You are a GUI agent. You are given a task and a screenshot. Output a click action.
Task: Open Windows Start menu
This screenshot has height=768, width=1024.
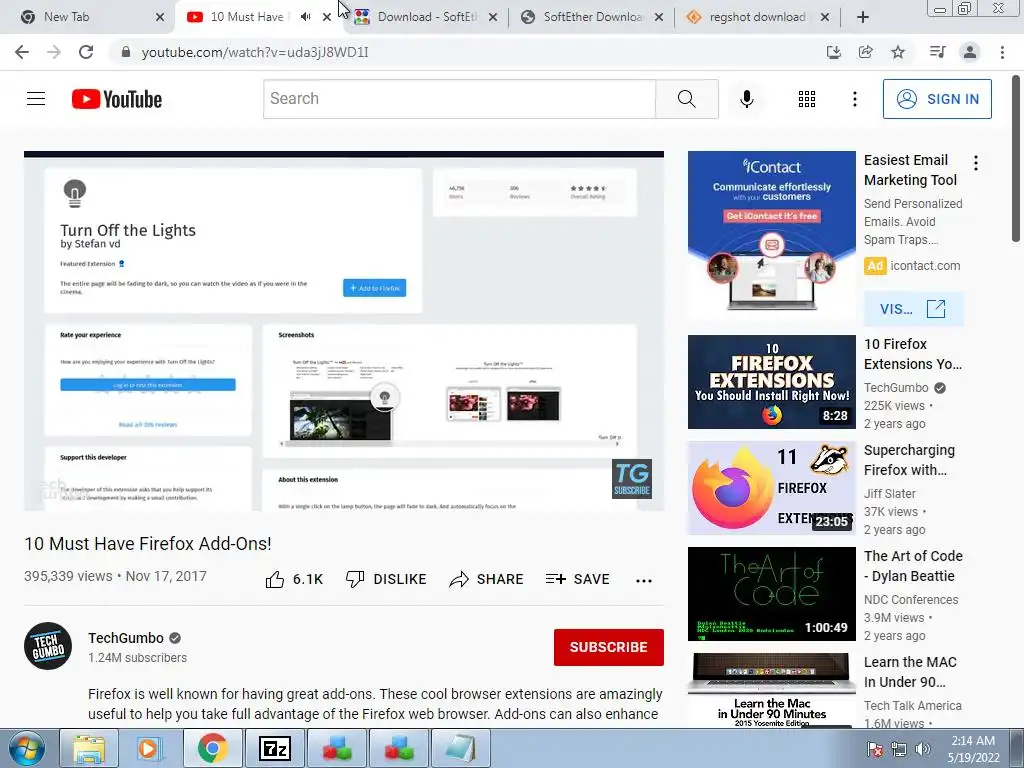(26, 748)
